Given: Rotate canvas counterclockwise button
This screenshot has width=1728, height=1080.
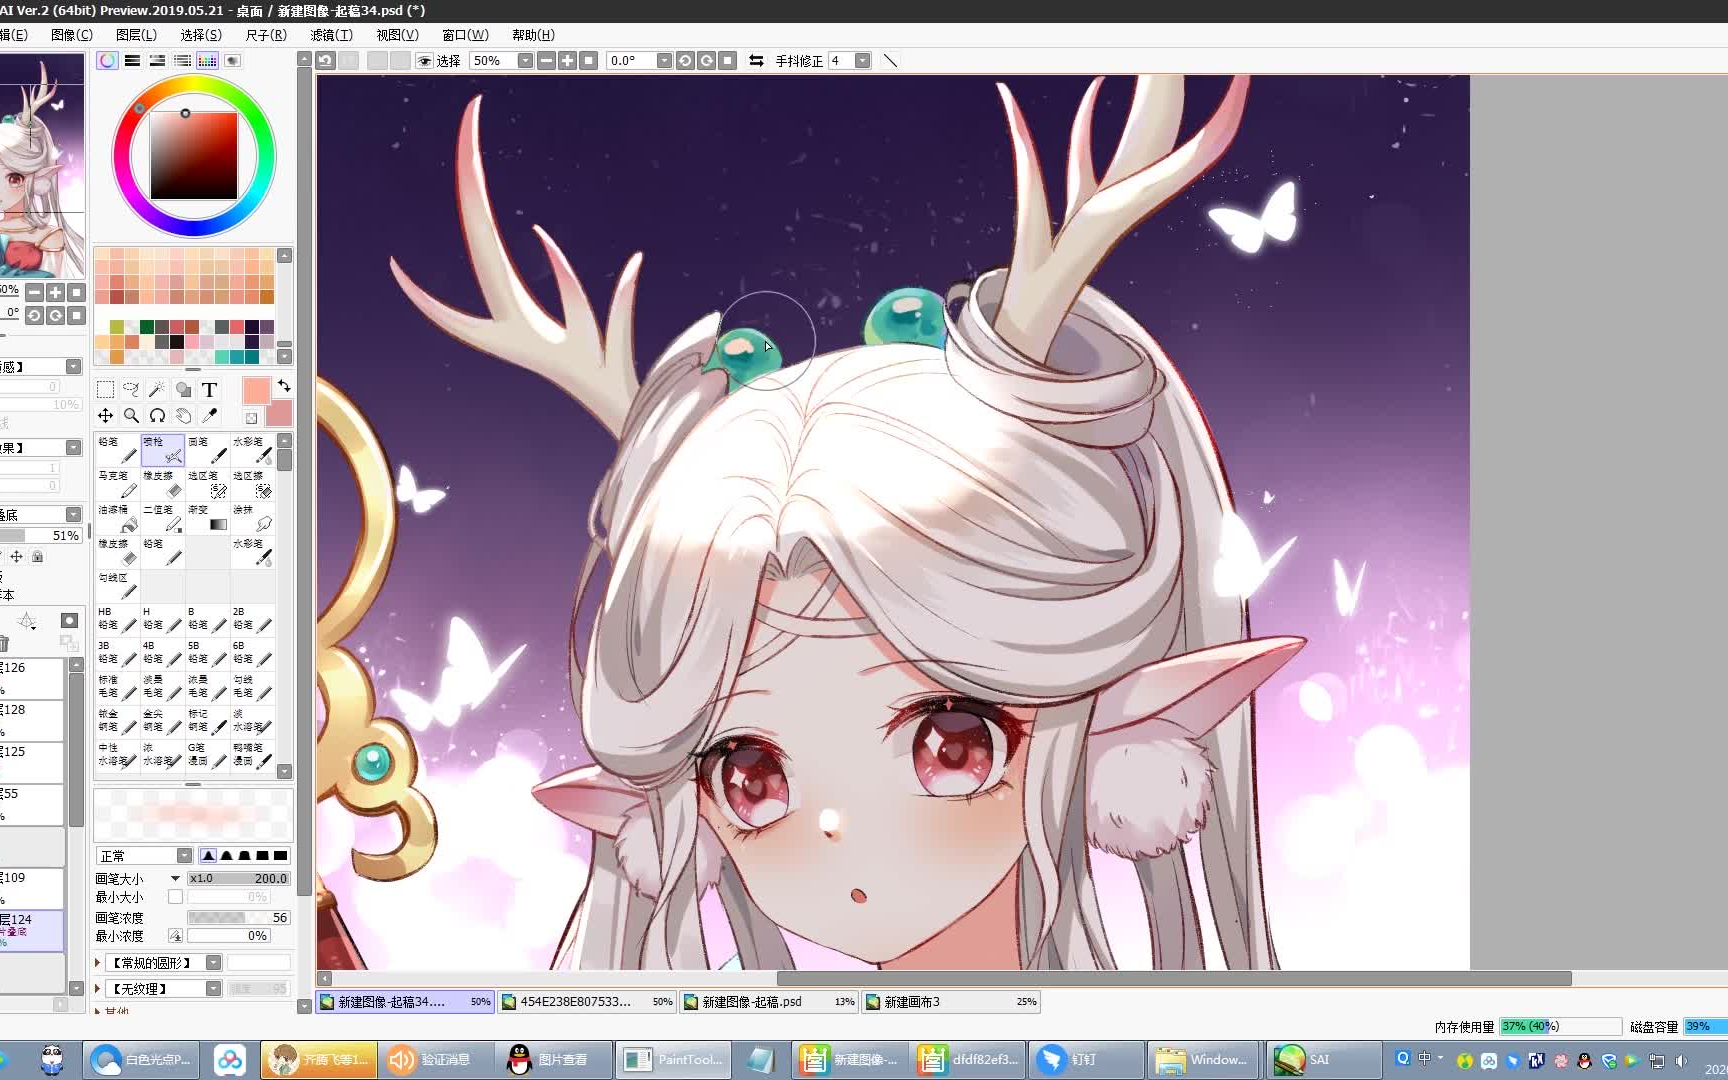Looking at the screenshot, I should click(x=685, y=61).
